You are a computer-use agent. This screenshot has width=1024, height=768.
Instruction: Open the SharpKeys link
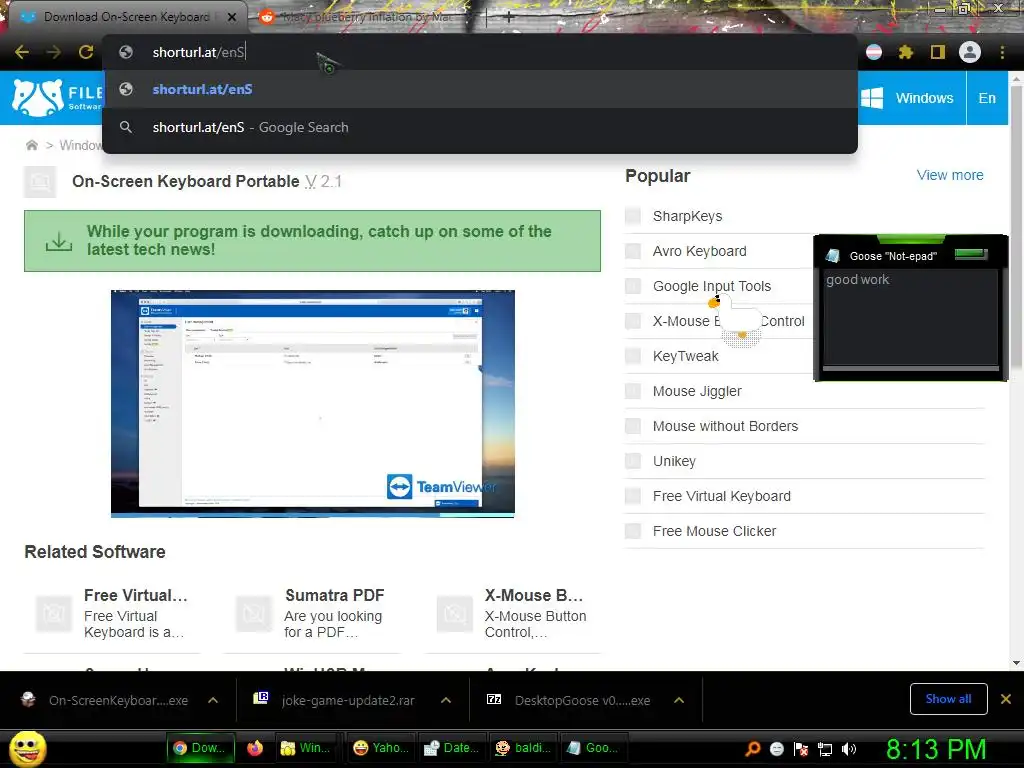pos(687,216)
